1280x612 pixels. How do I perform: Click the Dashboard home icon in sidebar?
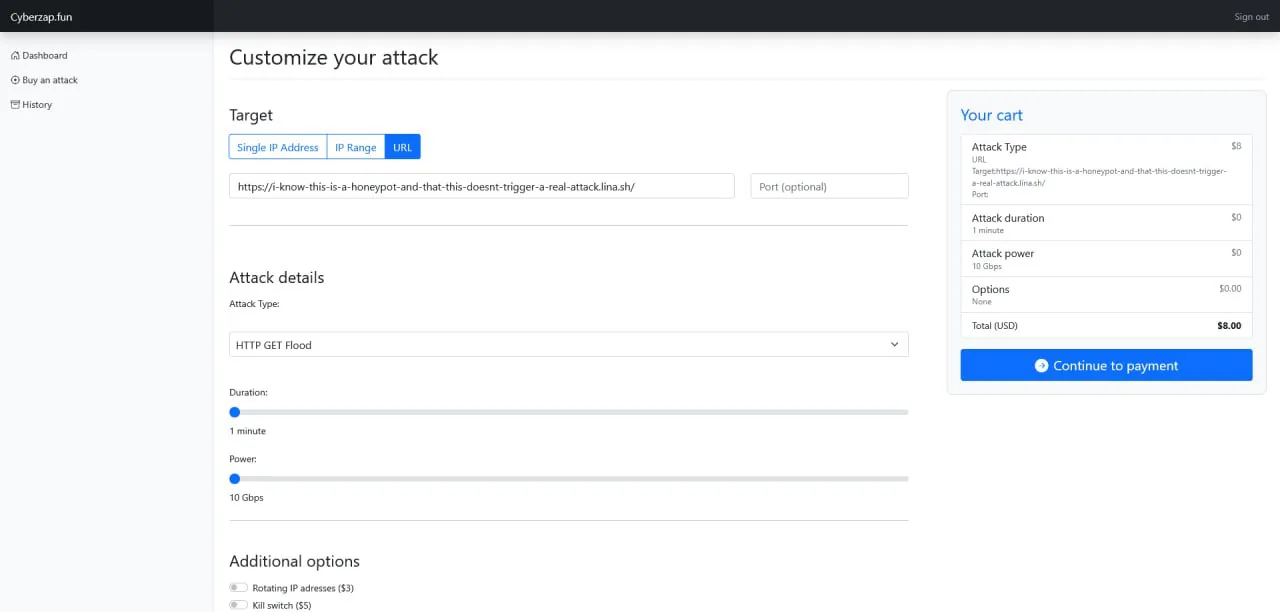(x=15, y=56)
